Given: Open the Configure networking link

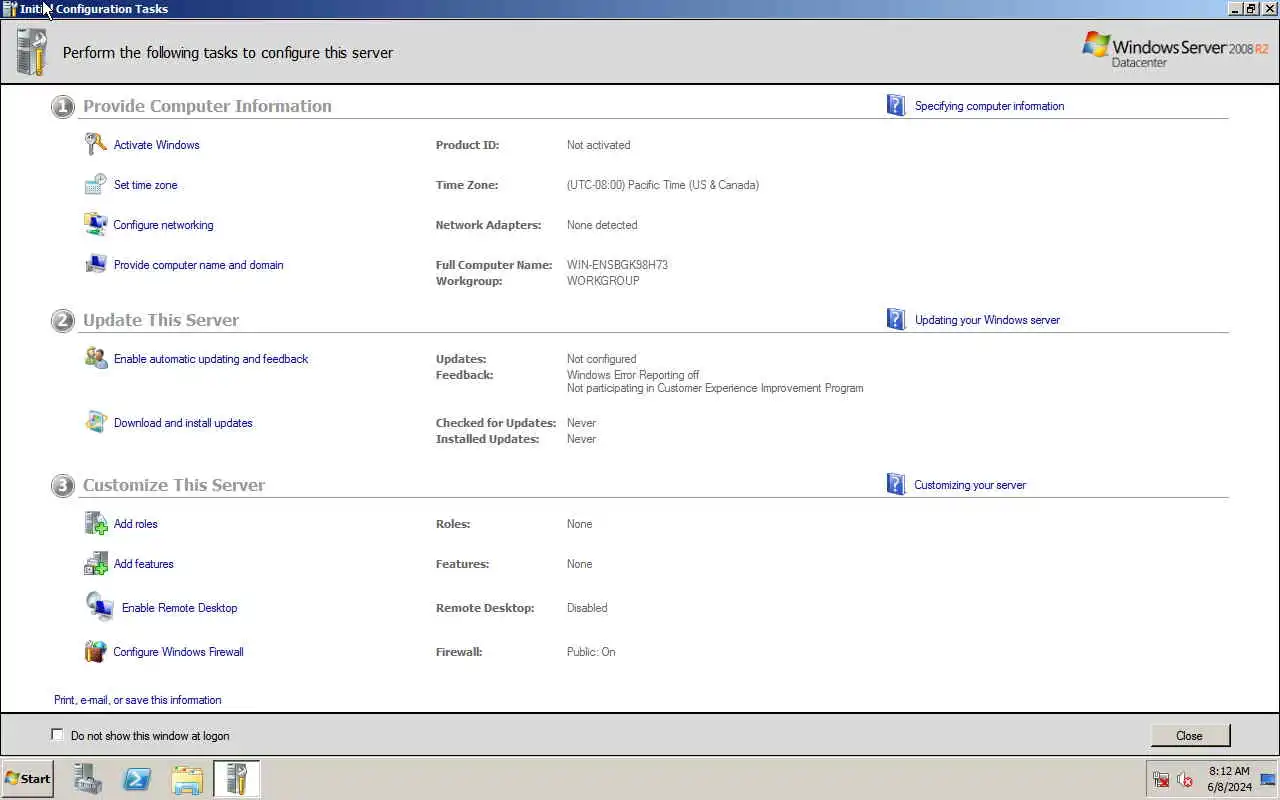Looking at the screenshot, I should (163, 225).
